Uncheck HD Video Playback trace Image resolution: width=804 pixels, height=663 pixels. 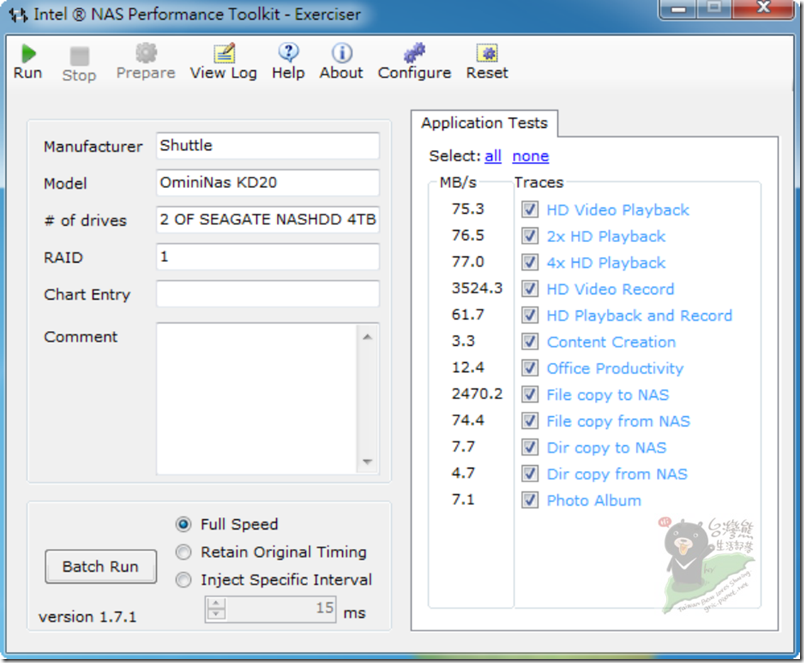click(530, 209)
